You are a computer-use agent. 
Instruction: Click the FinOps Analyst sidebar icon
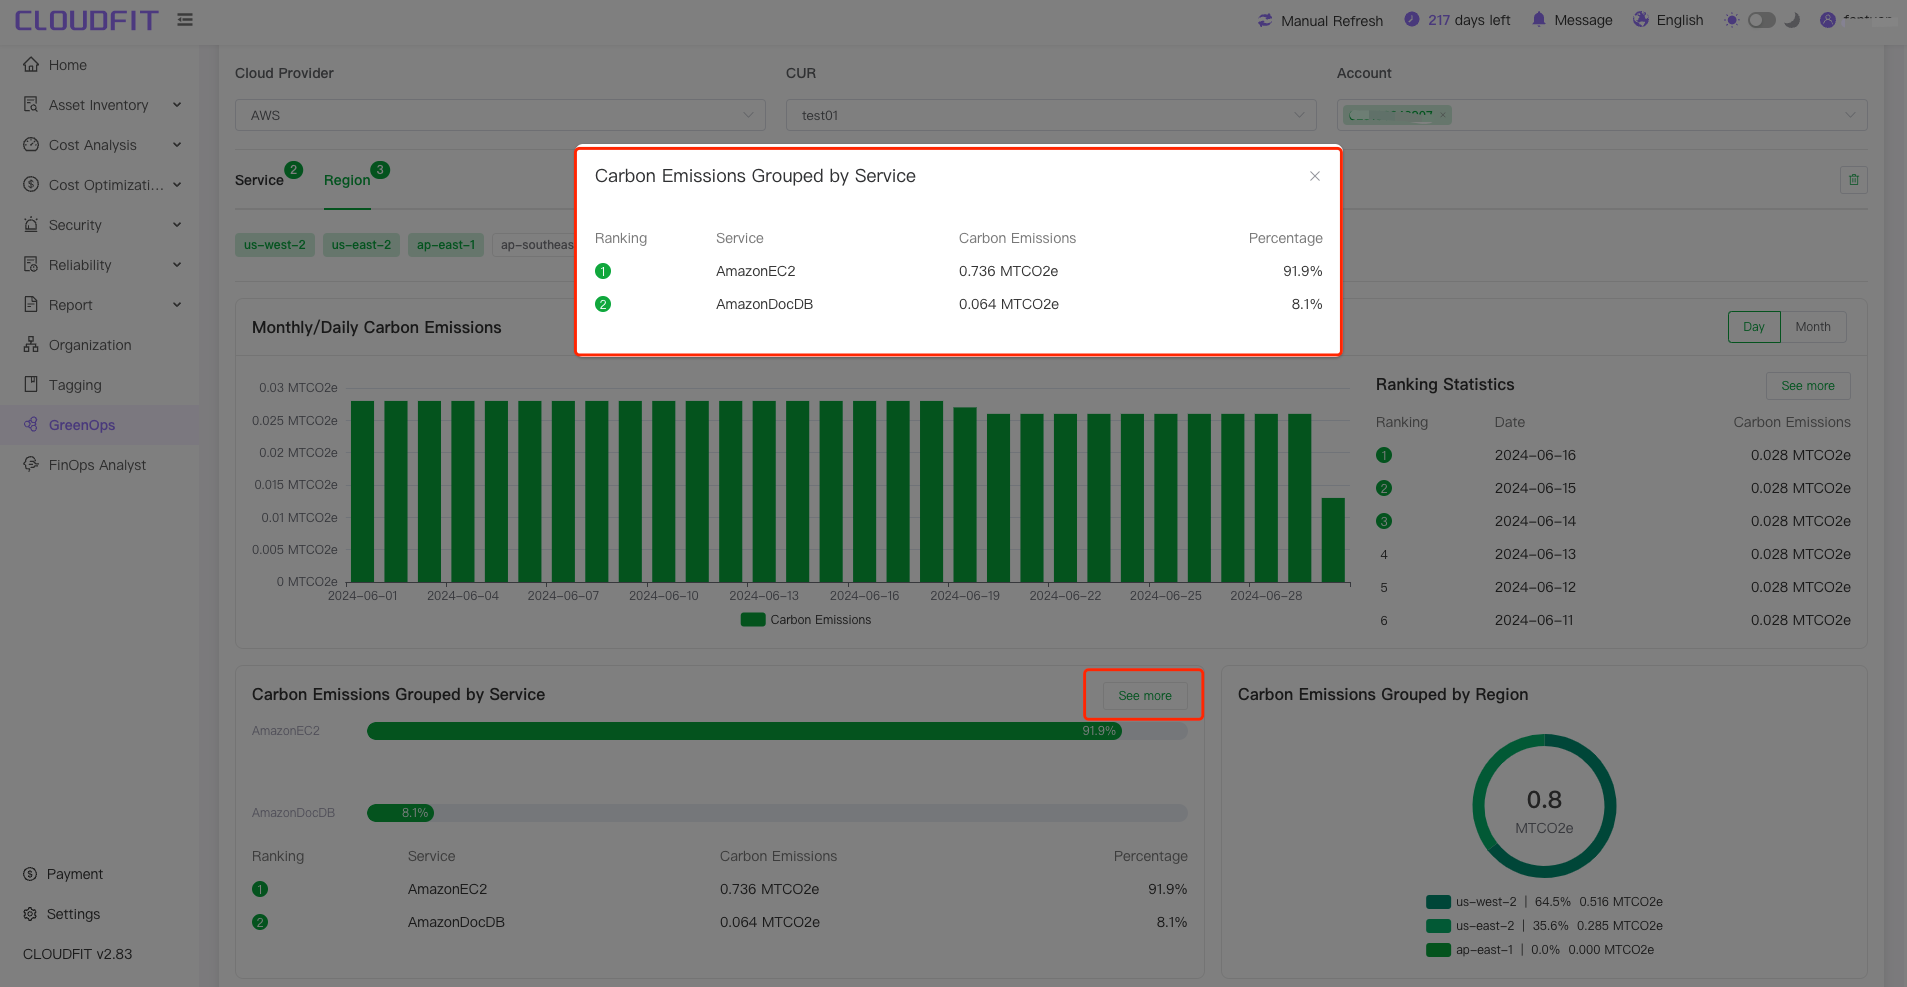[x=31, y=464]
